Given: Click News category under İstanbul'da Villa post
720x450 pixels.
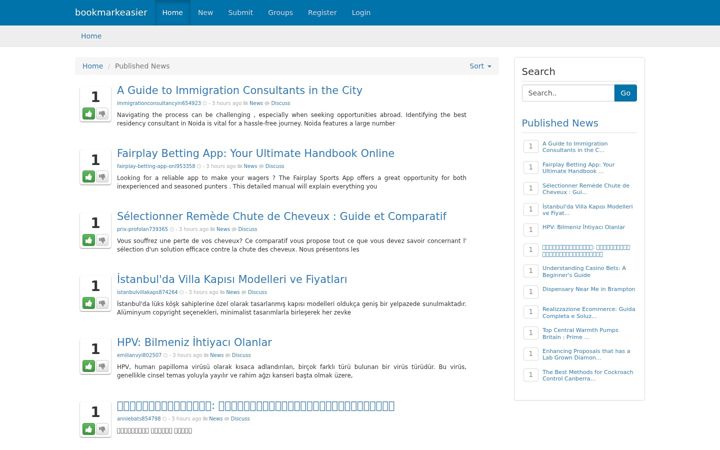Looking at the screenshot, I should (233, 292).
